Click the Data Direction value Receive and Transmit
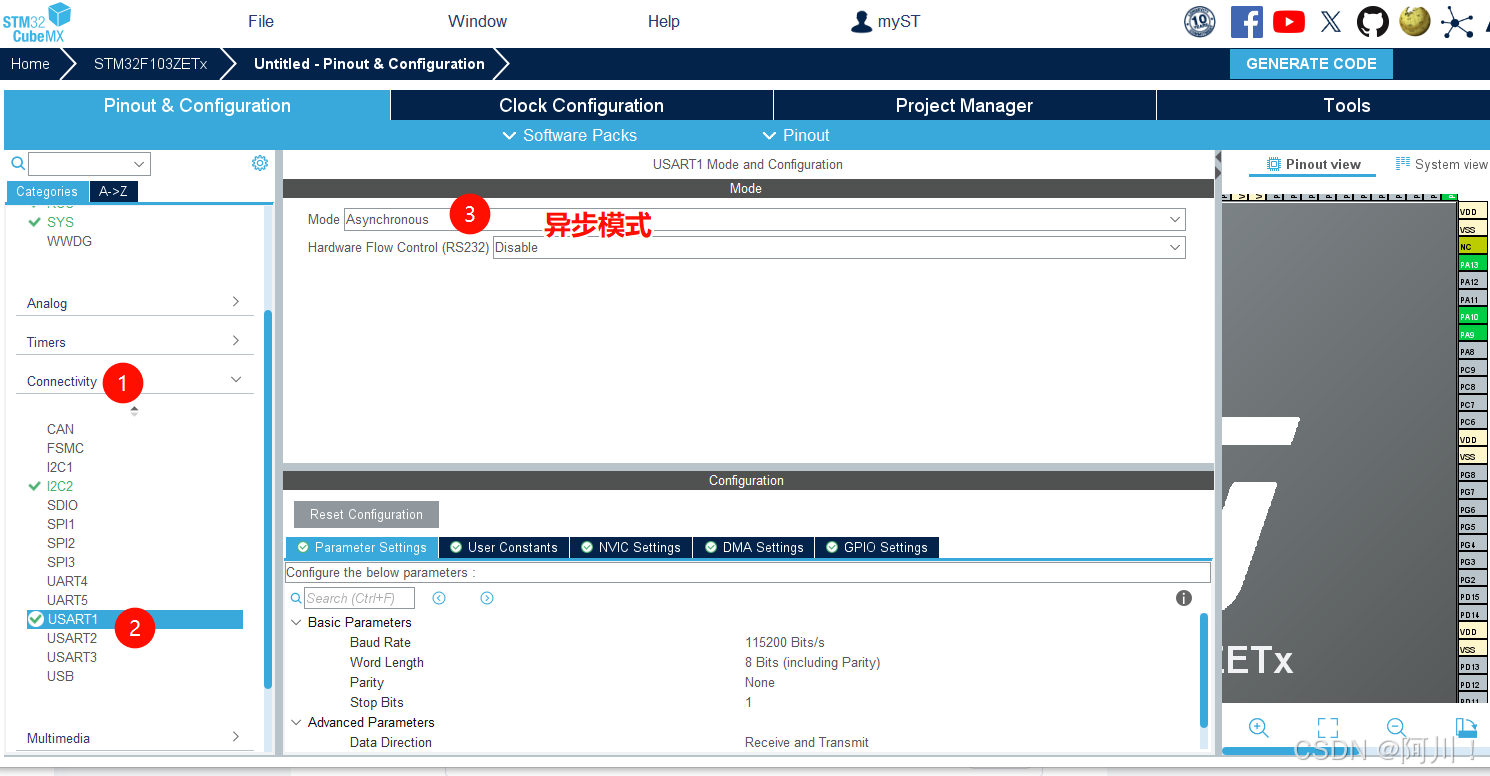Viewport: 1490px width, 776px height. (807, 742)
